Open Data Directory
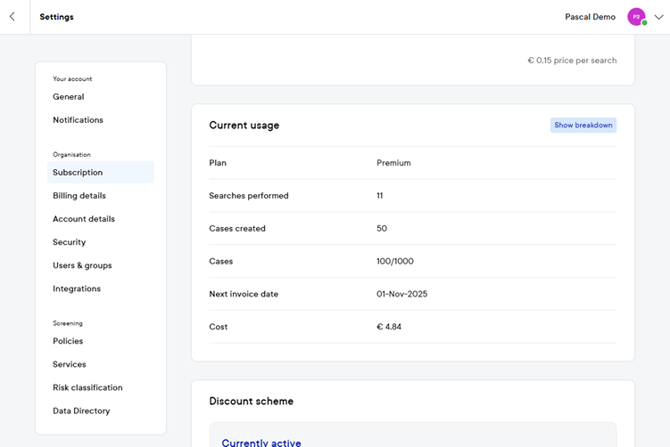 click(81, 411)
